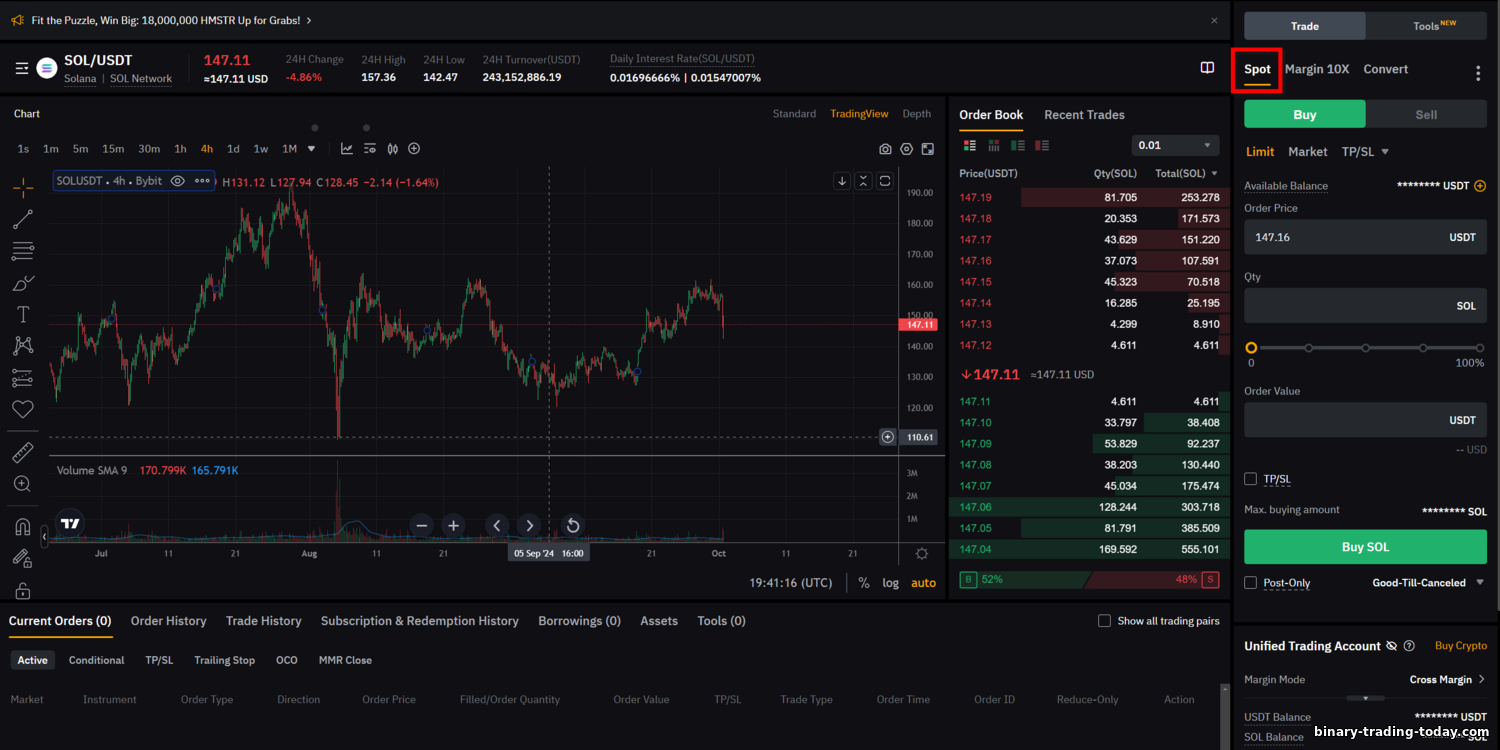Show both sides order book view

point(969,145)
